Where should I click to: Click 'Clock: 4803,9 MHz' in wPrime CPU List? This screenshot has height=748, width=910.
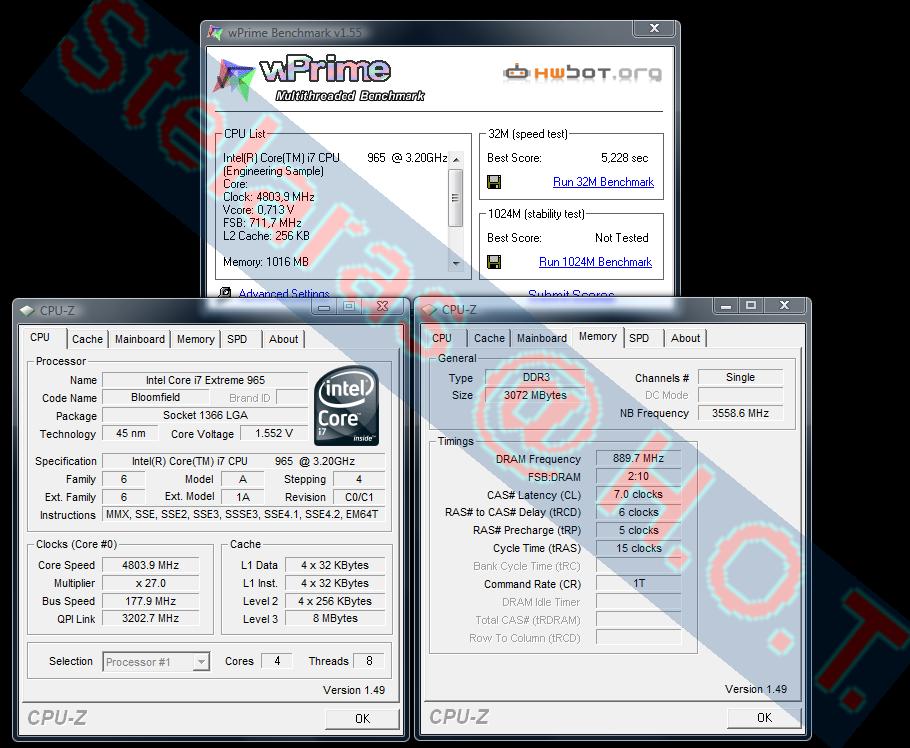pyautogui.click(x=269, y=197)
